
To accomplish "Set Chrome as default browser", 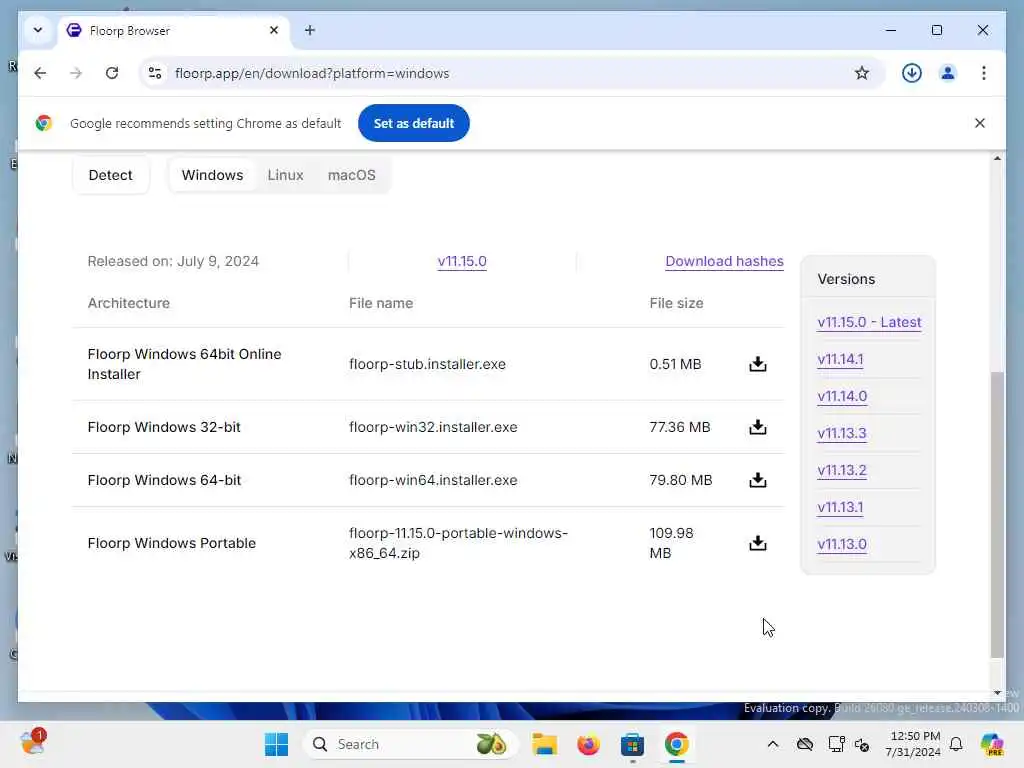I will (413, 123).
